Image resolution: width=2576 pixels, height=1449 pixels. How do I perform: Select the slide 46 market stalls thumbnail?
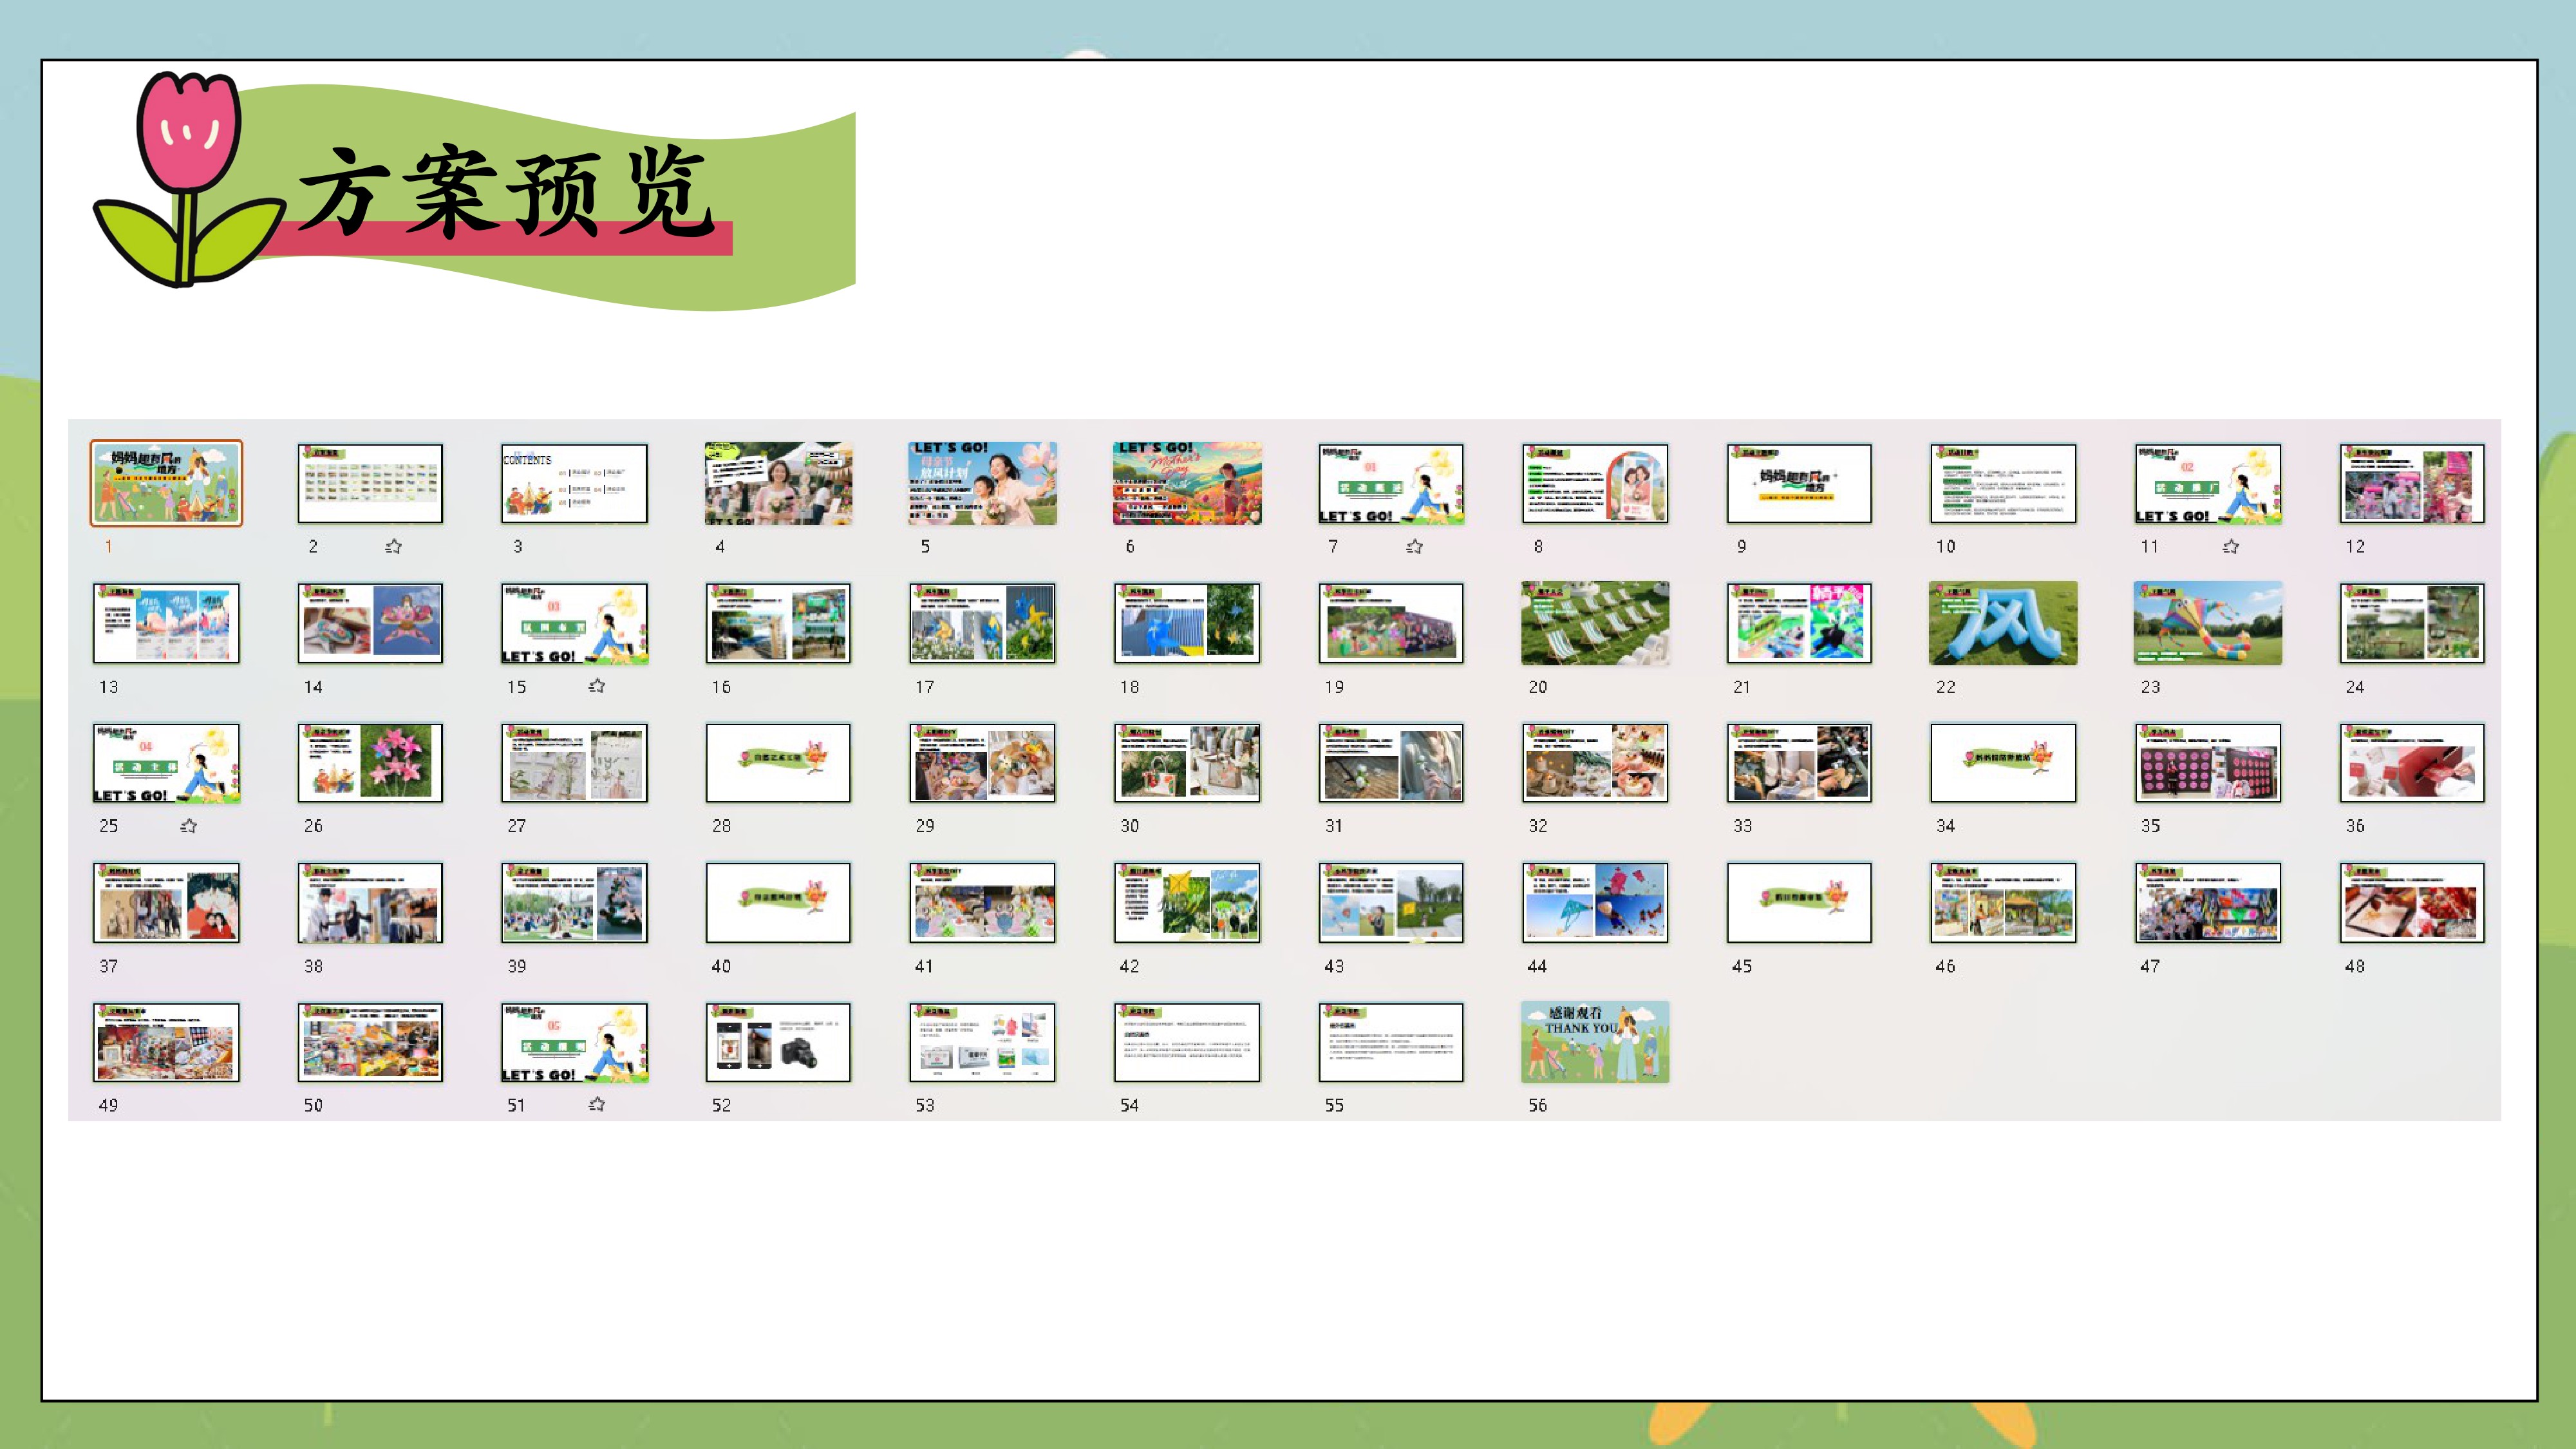(2003, 902)
